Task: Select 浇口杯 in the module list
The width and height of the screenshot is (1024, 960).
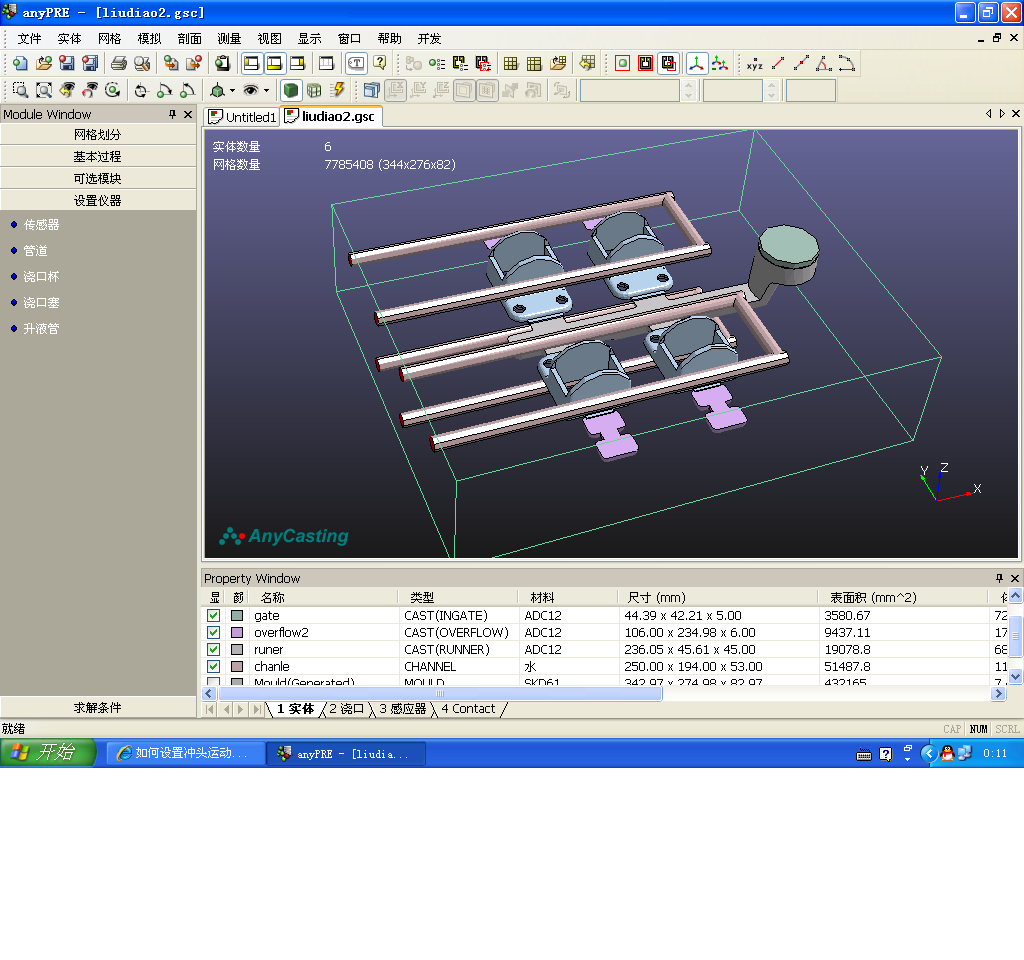Action: 41,277
